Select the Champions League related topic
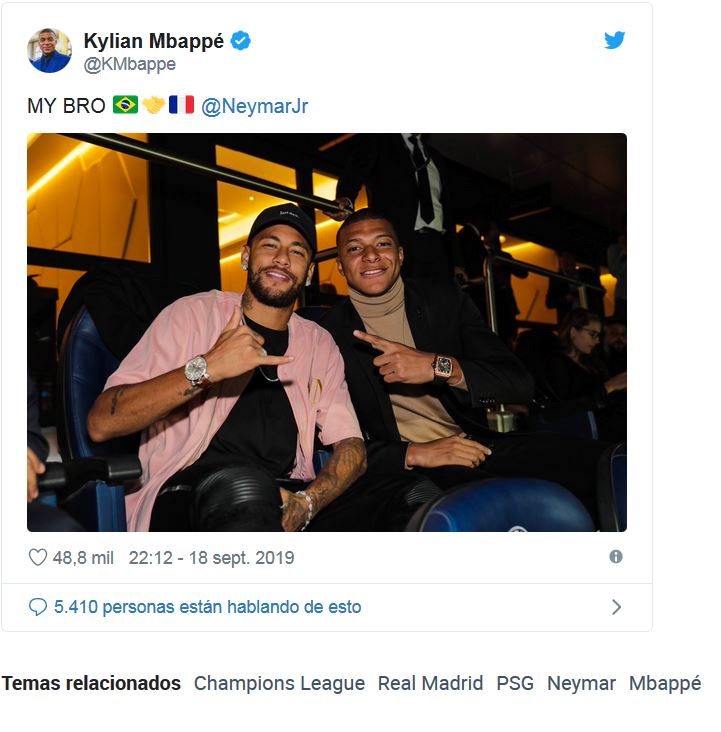Image resolution: width=721 pixels, height=732 pixels. tap(279, 684)
